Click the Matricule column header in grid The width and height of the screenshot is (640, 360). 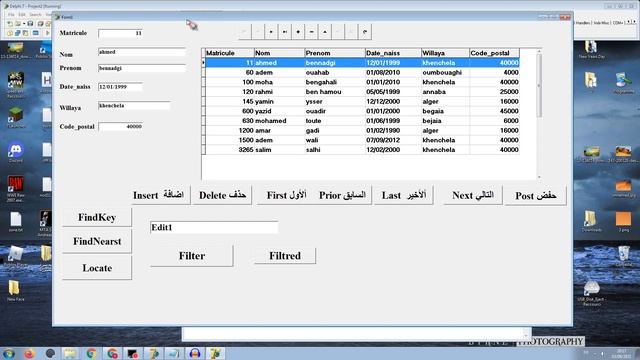point(229,53)
